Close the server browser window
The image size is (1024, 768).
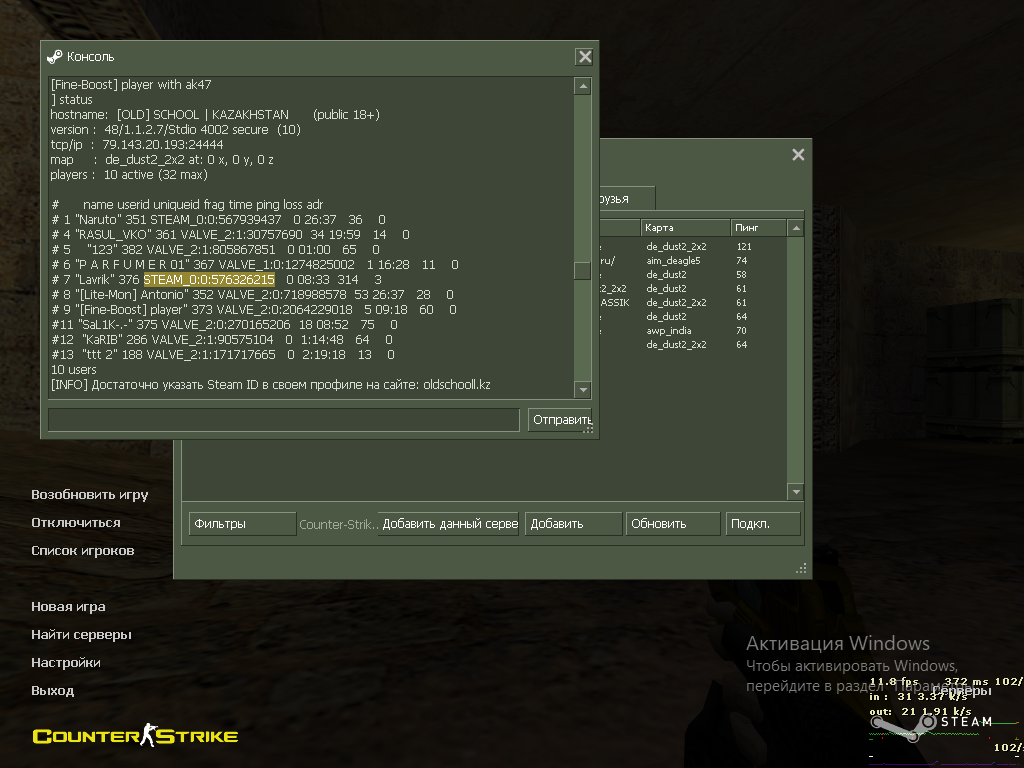[798, 155]
